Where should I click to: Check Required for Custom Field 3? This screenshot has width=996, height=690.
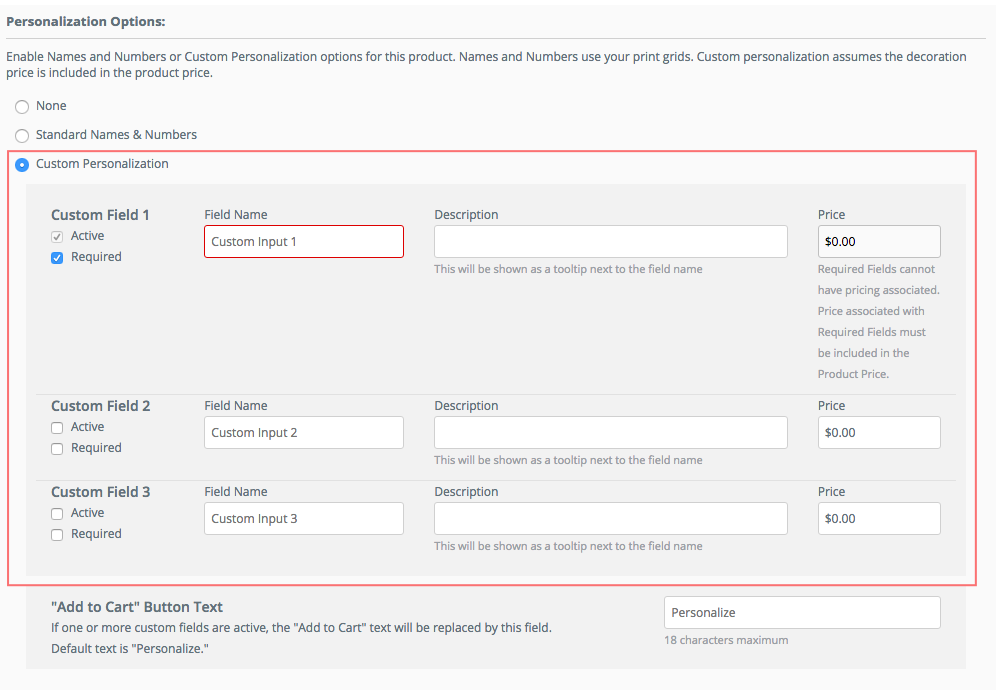[57, 534]
